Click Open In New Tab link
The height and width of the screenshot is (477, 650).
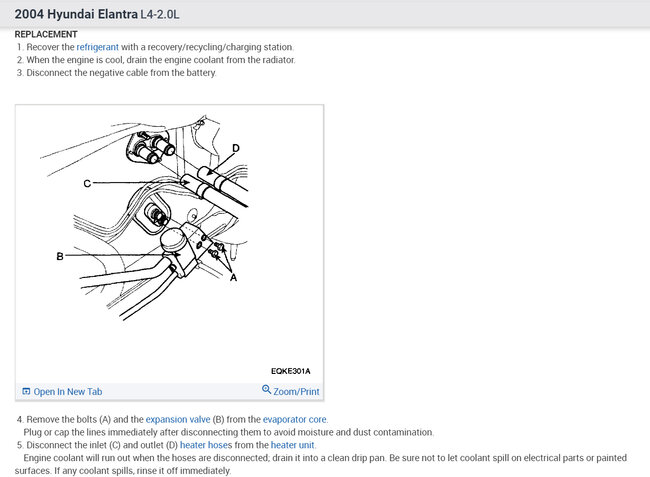click(x=68, y=392)
